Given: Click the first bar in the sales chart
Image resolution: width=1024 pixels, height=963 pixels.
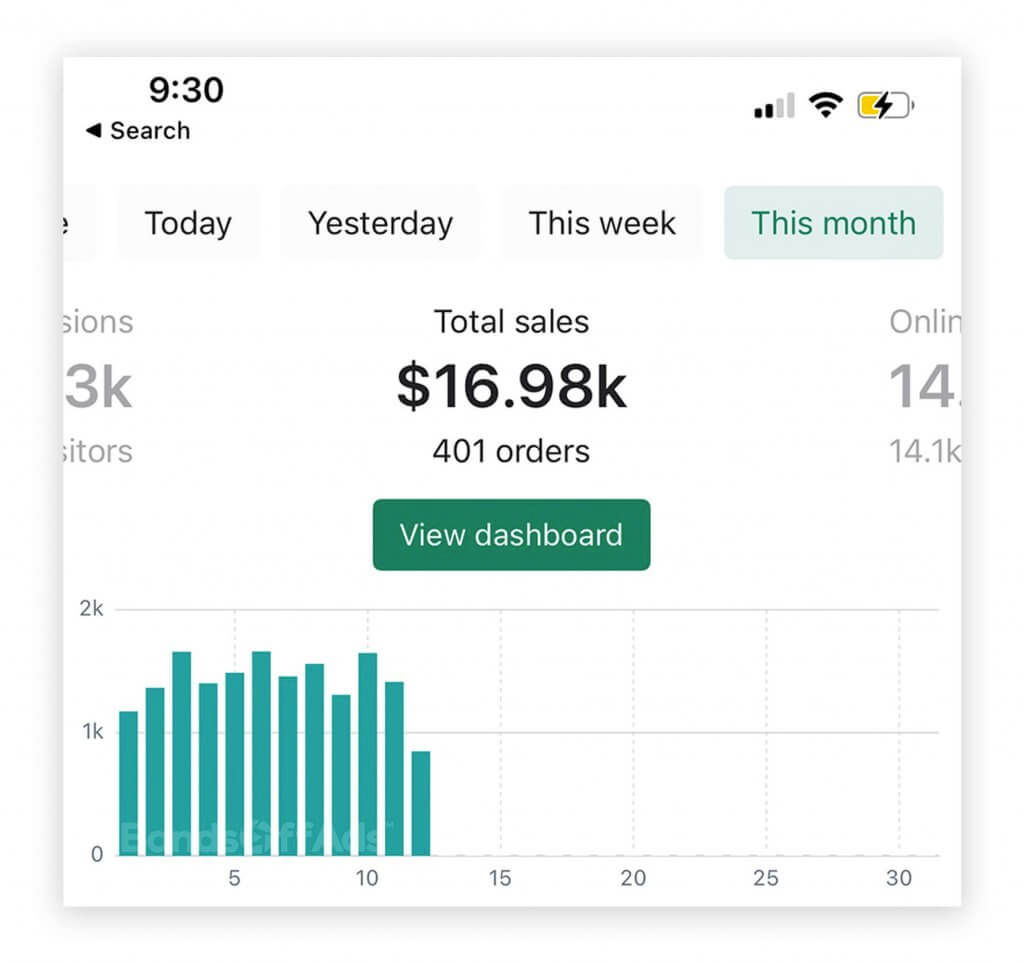Looking at the screenshot, I should [128, 783].
